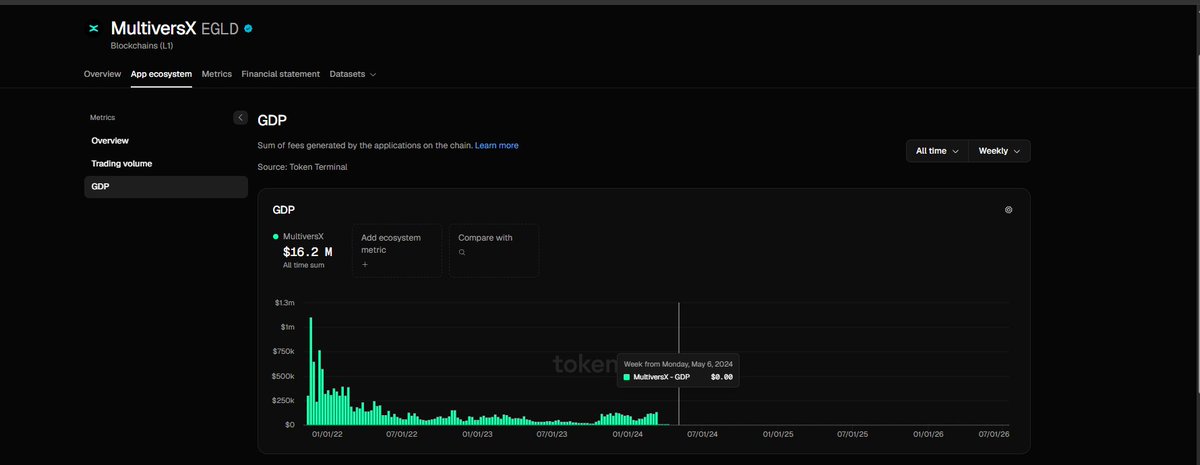Select the App ecosystem tab
The width and height of the screenshot is (1200, 465).
pyautogui.click(x=161, y=74)
